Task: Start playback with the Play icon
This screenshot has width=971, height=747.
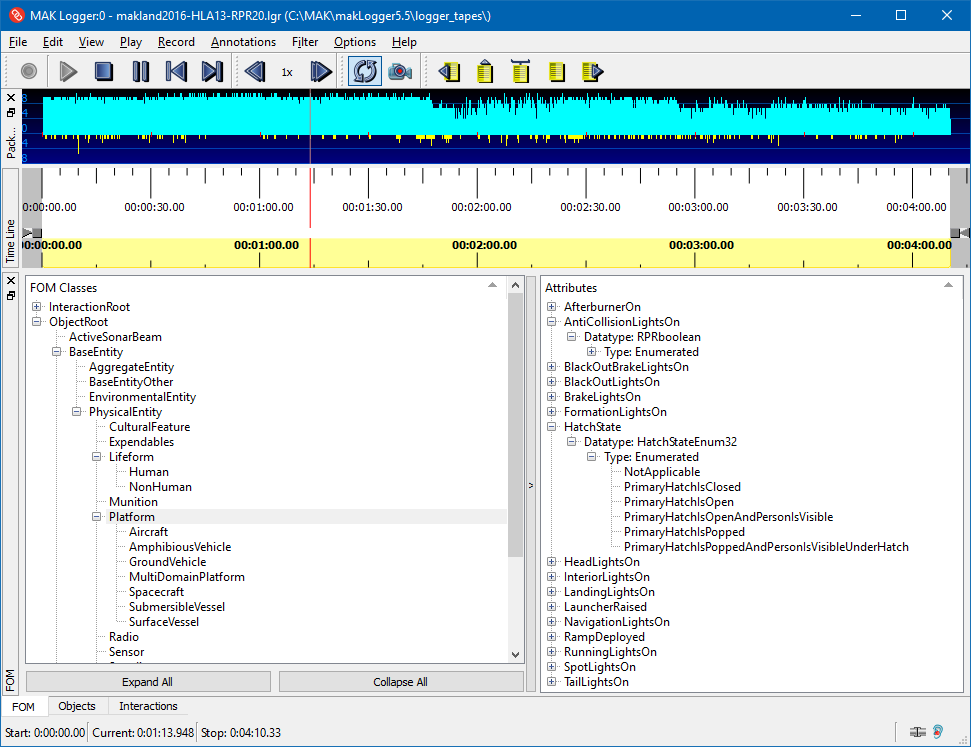Action: [67, 71]
